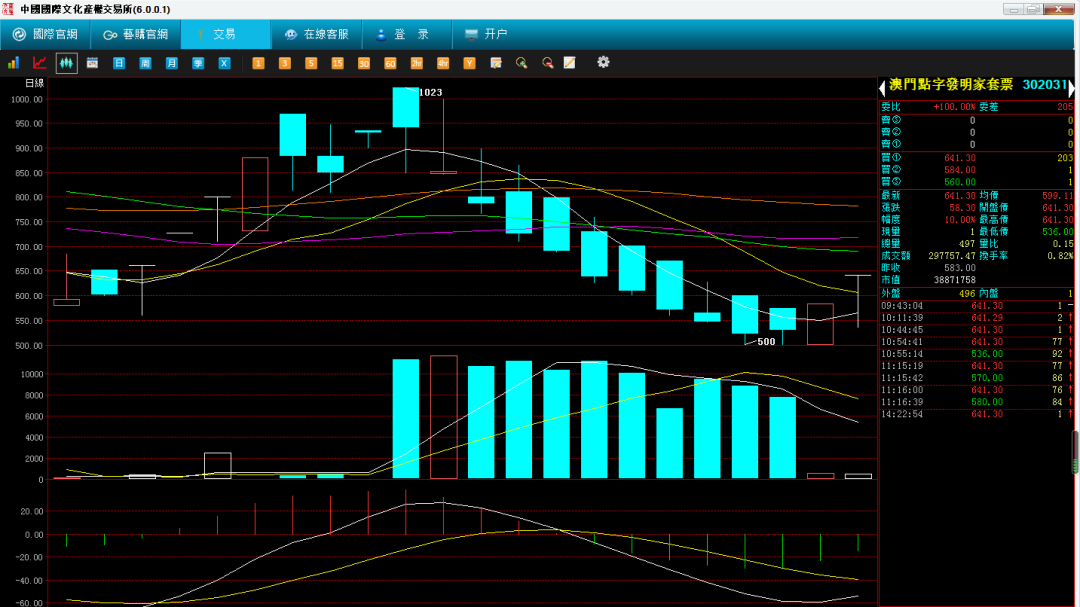This screenshot has width=1080, height=607.
Task: Select the 1-minute chart icon
Action: coord(258,63)
